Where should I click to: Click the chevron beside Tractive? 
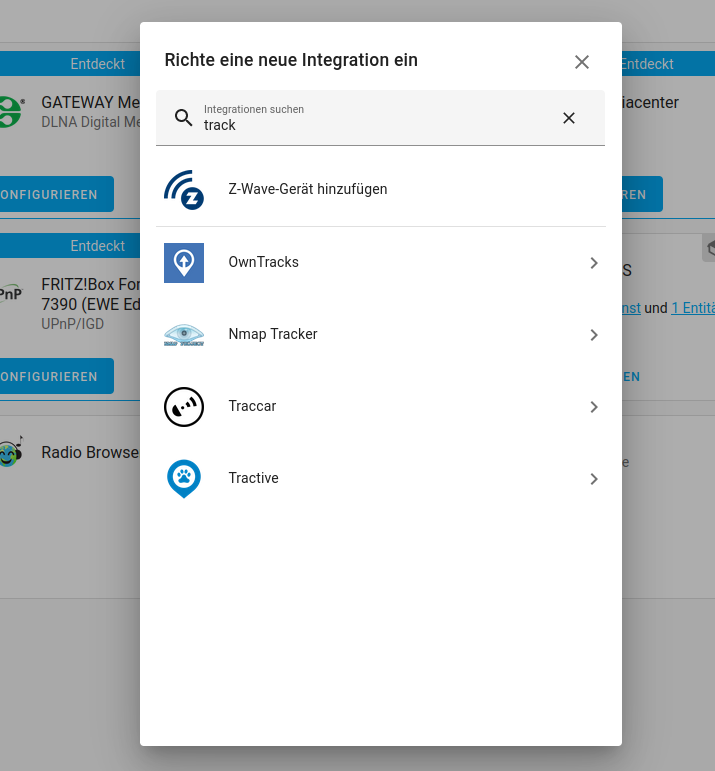pos(594,479)
